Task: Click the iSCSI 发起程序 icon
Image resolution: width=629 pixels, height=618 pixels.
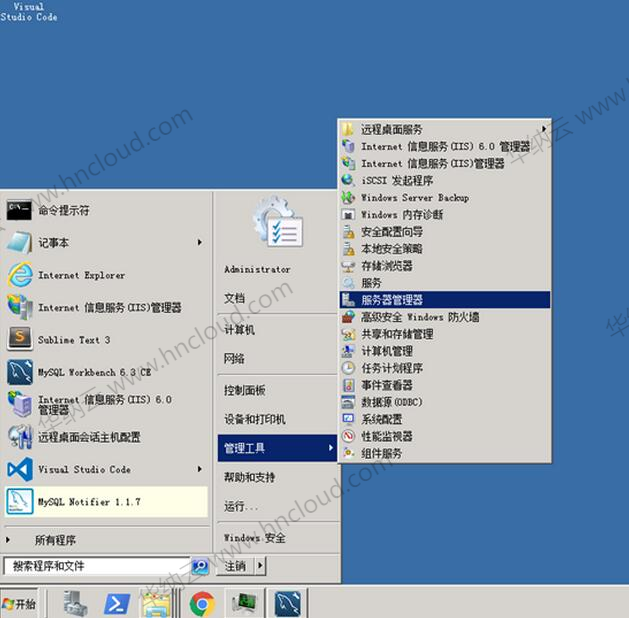Action: [x=348, y=180]
